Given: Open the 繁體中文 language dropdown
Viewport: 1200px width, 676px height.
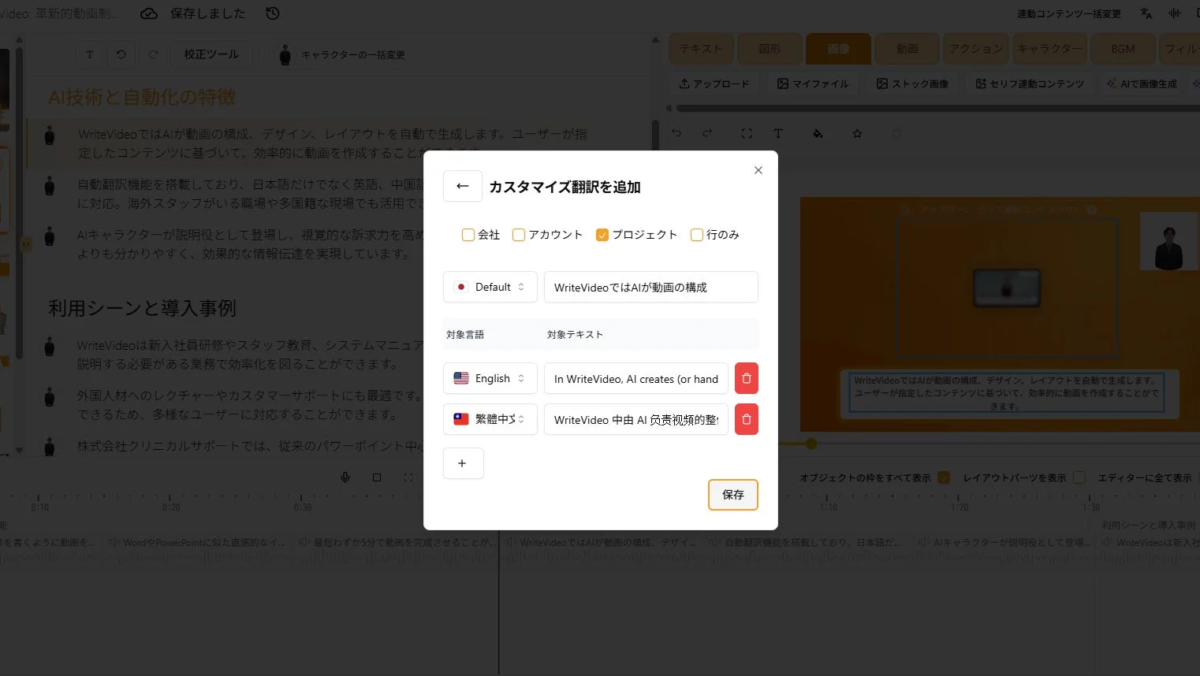Looking at the screenshot, I should pos(490,419).
